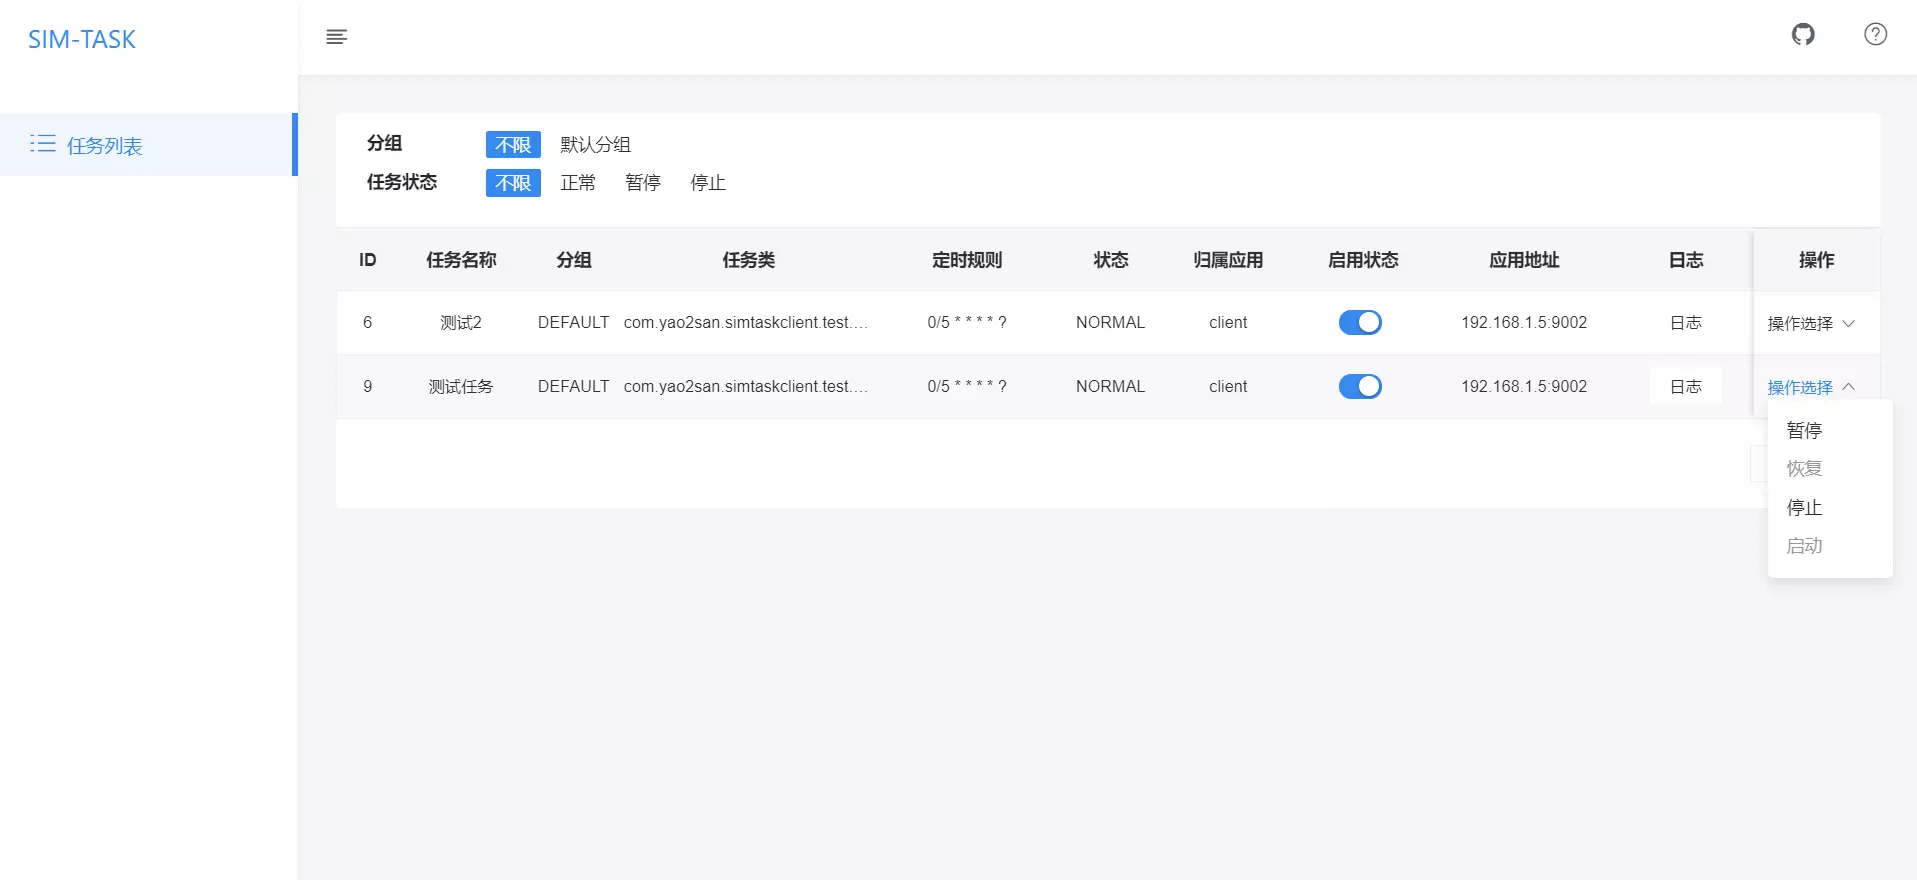Viewport: 1917px width, 880px height.
Task: Filter tasks by 暂停 status
Action: [643, 183]
